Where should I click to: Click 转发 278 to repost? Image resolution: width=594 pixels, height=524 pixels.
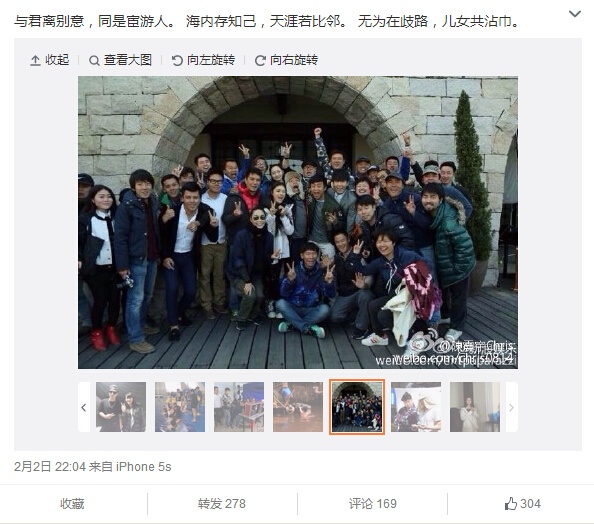[x=222, y=504]
